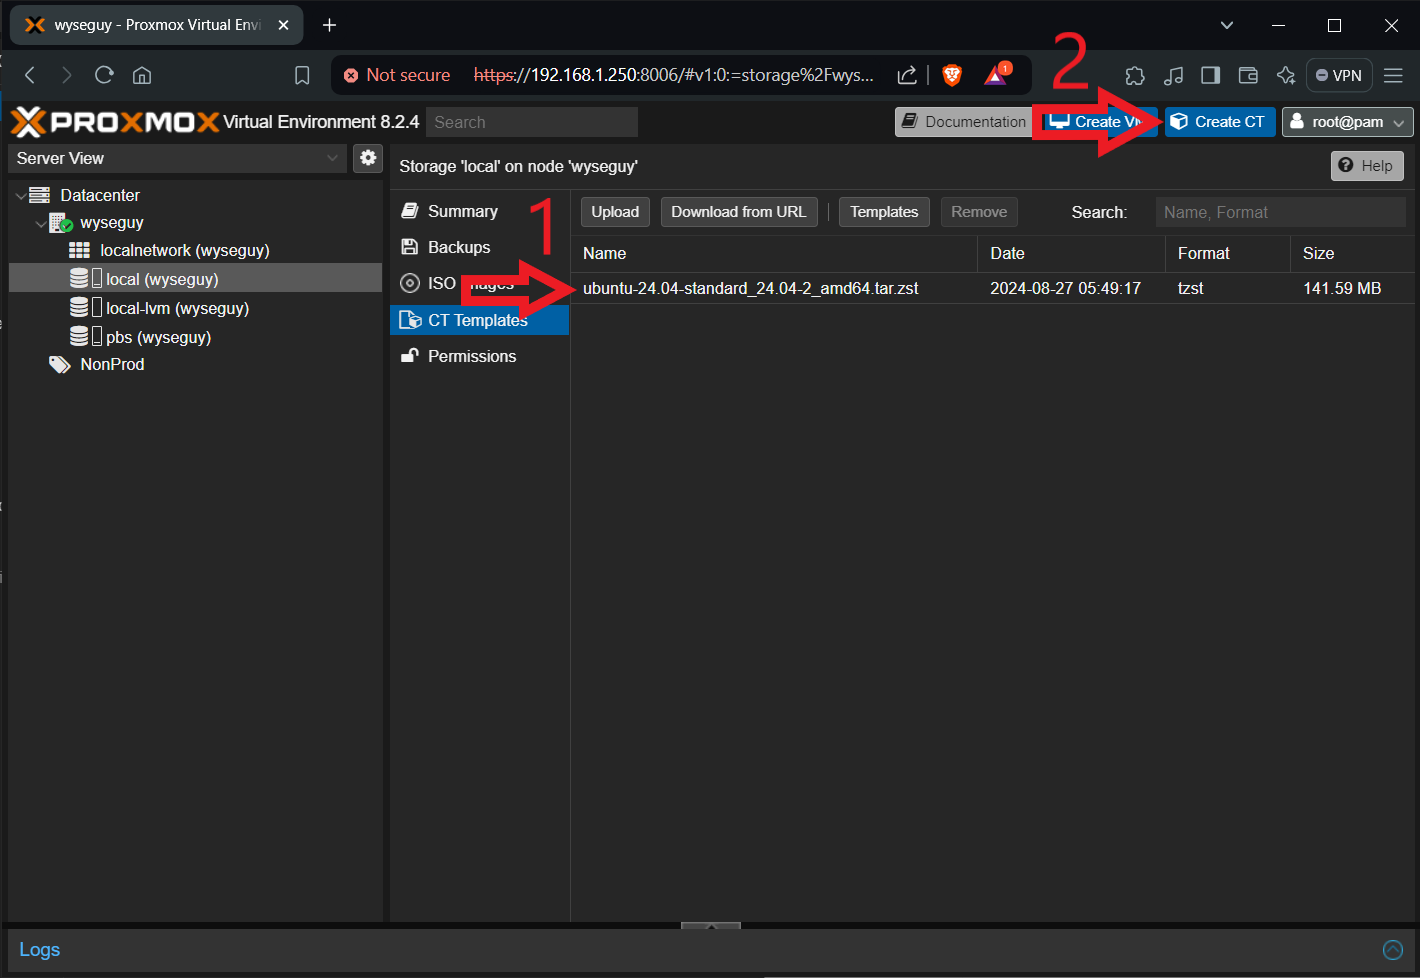Select the ubuntu-24.04-standard template row
The height and width of the screenshot is (978, 1420).
click(995, 288)
